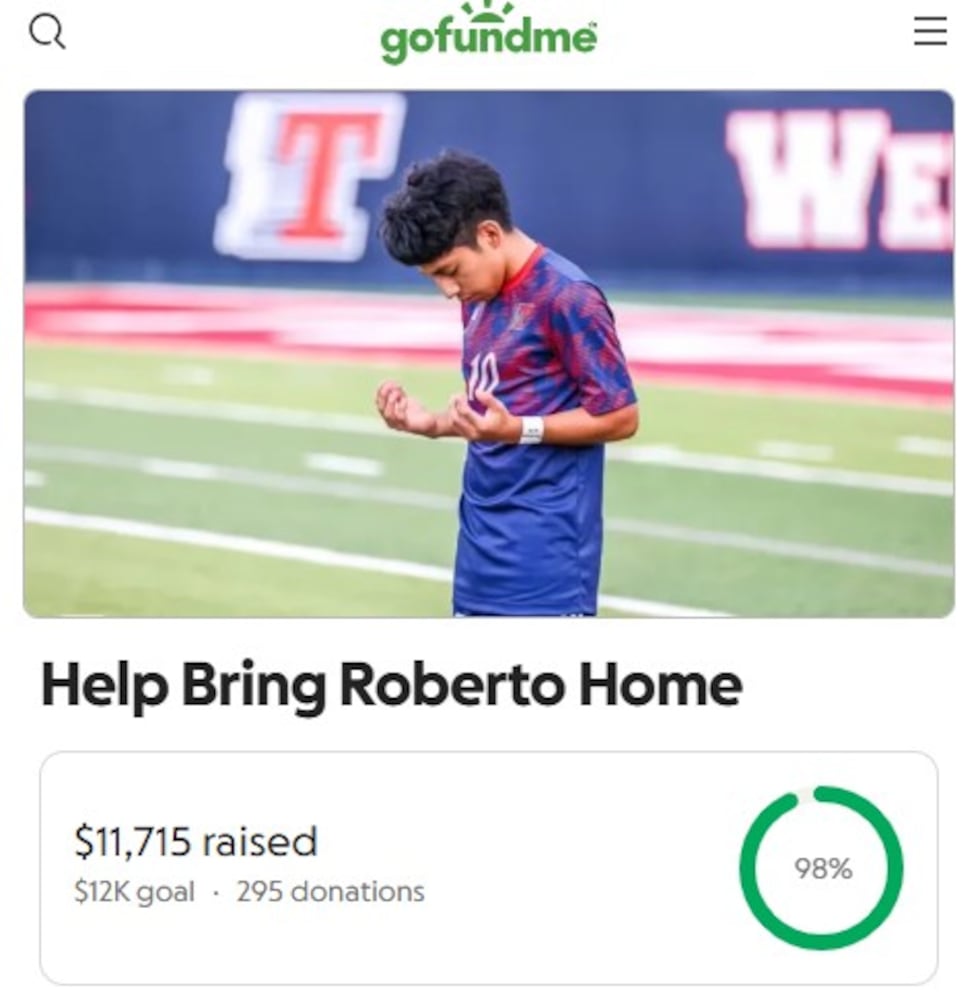The width and height of the screenshot is (980, 992).
Task: Click the gofundme logo text
Action: [x=488, y=42]
